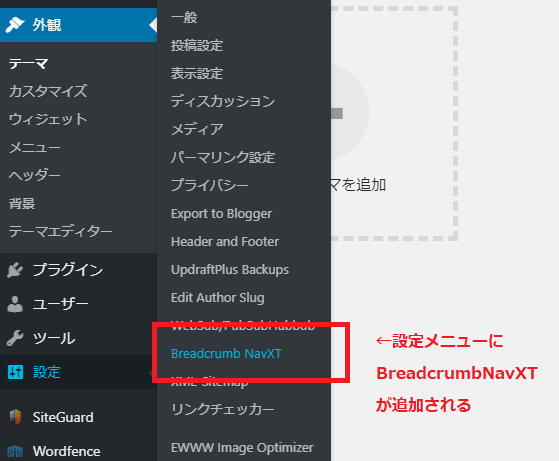
Task: Click the wrench icon for ツール
Action: (15, 338)
